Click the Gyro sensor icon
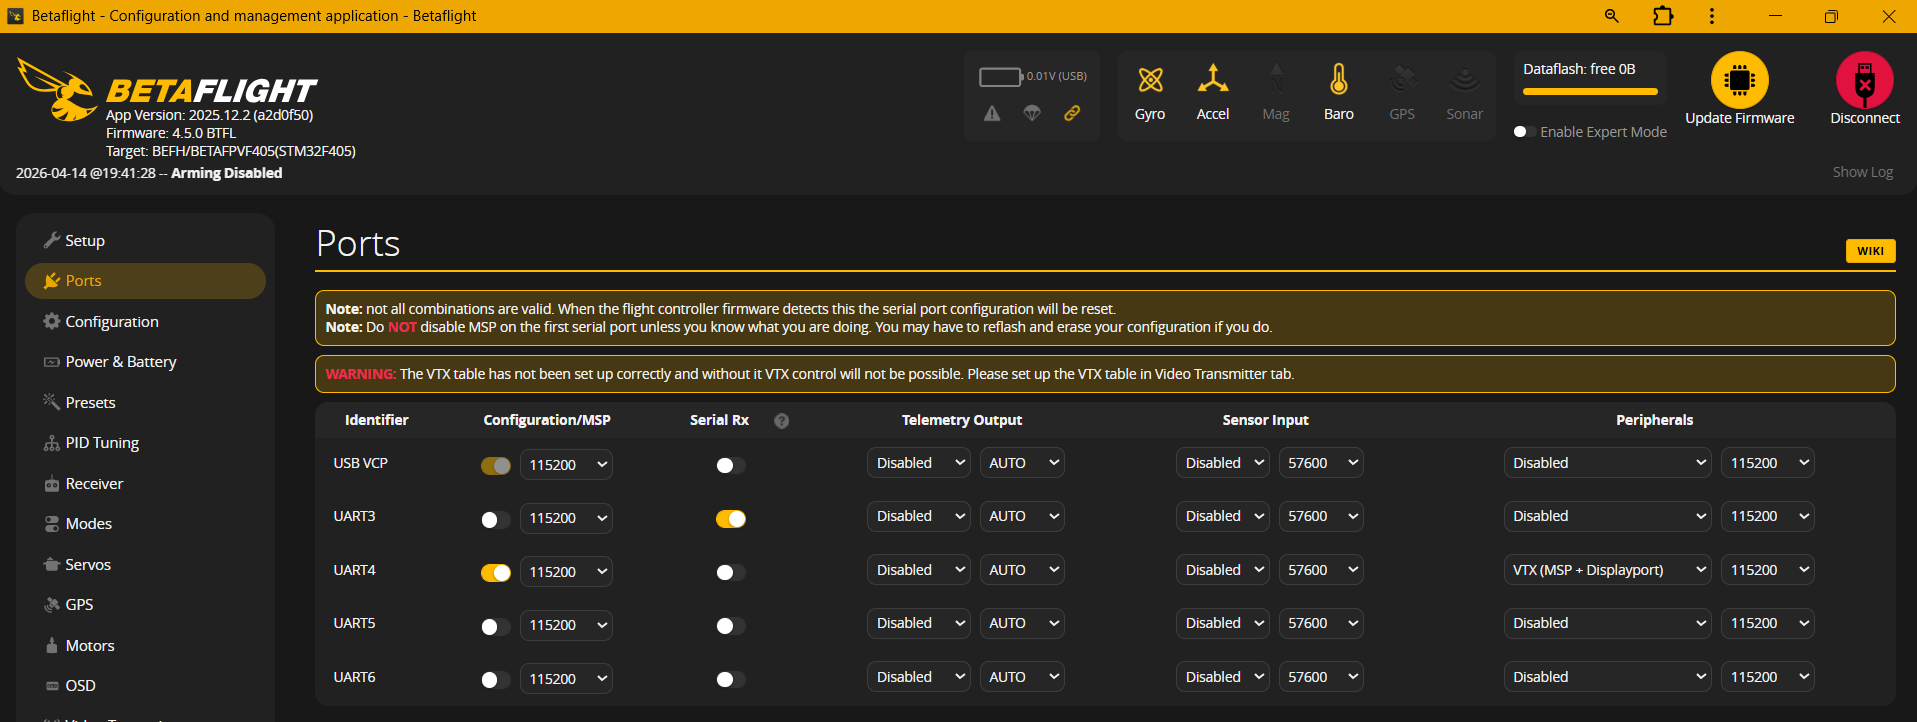 coord(1150,80)
